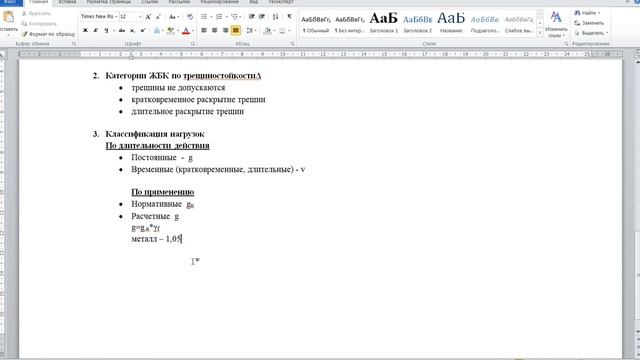Screen dimensions: 640x360
Task: Toggle Underline (Ч) formatting
Action: point(106,30)
